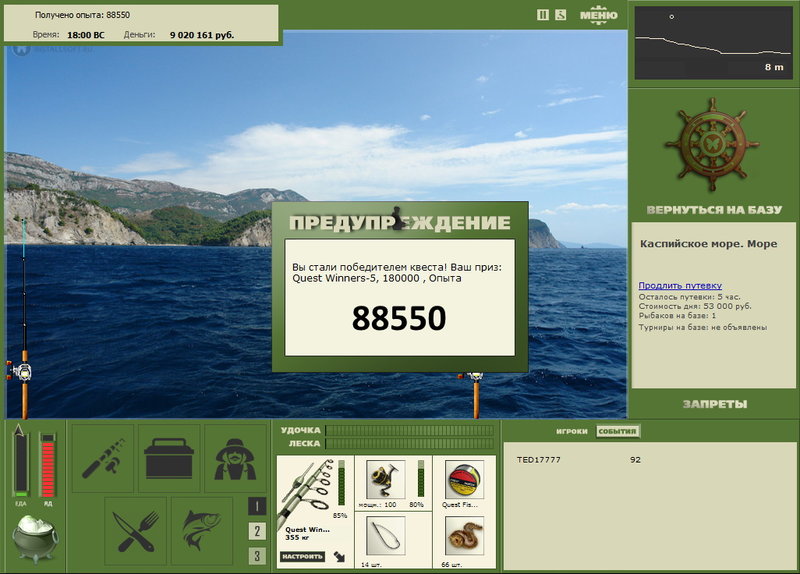Click the cooking pot icon
Image resolution: width=800 pixels, height=574 pixels.
tap(35, 537)
